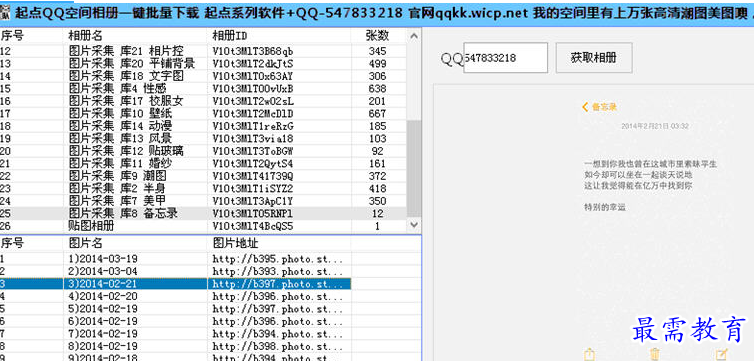This screenshot has width=754, height=361.
Task: Select album row 库4 性感
Action: (x=203, y=88)
